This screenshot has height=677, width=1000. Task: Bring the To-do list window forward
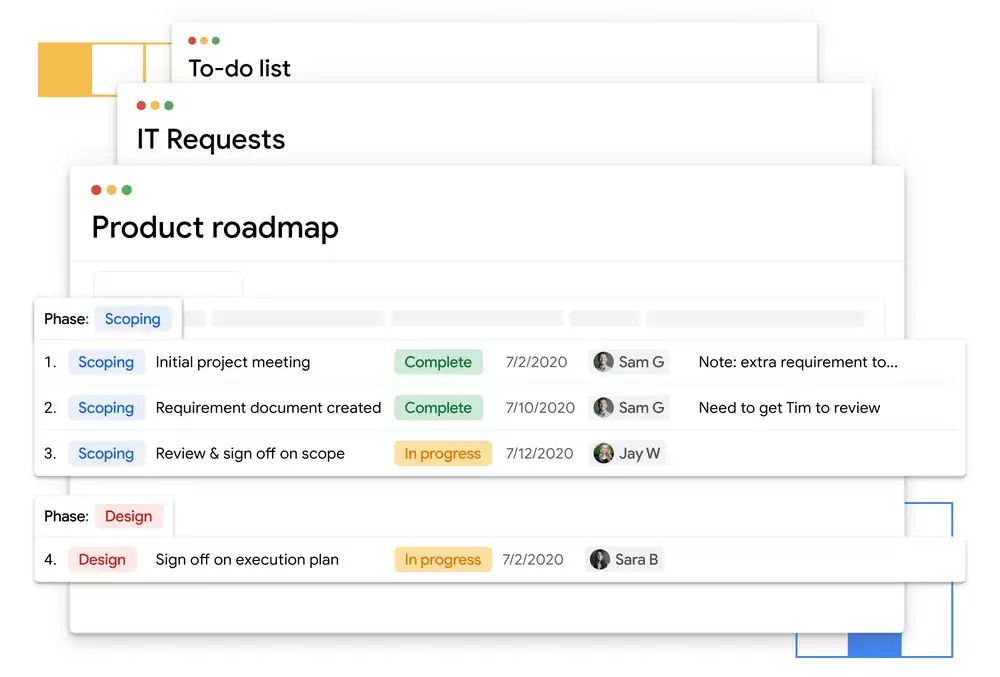pyautogui.click(x=240, y=69)
